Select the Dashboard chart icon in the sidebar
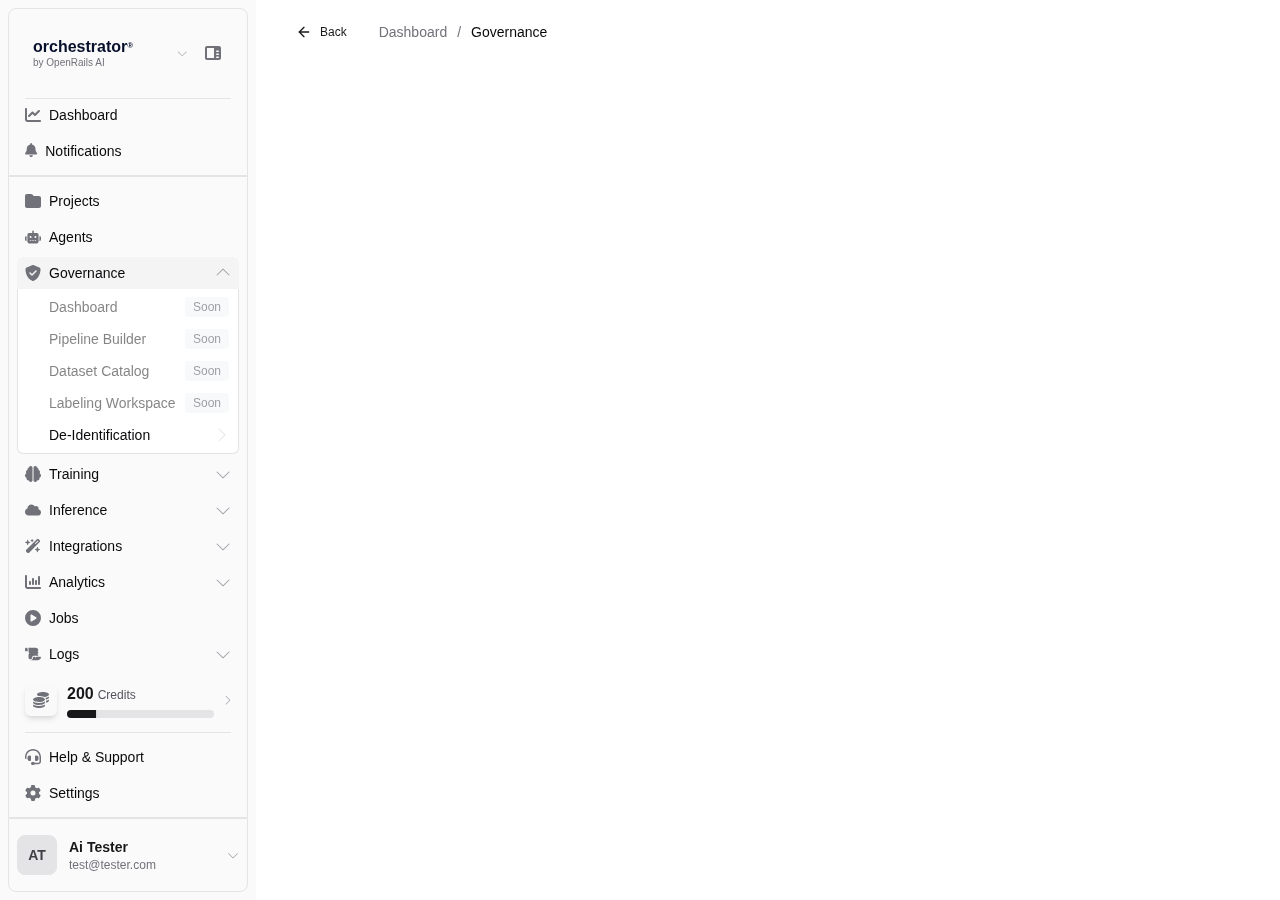 (33, 115)
